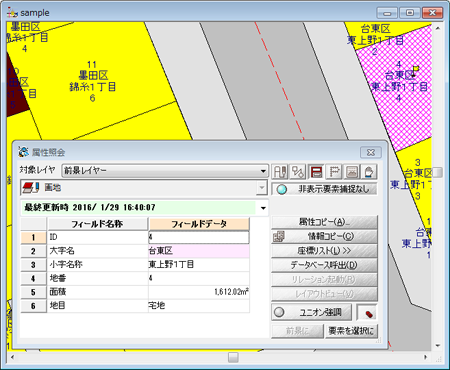
Task: Toggle the red table layout icon
Action: pyautogui.click(x=316, y=172)
